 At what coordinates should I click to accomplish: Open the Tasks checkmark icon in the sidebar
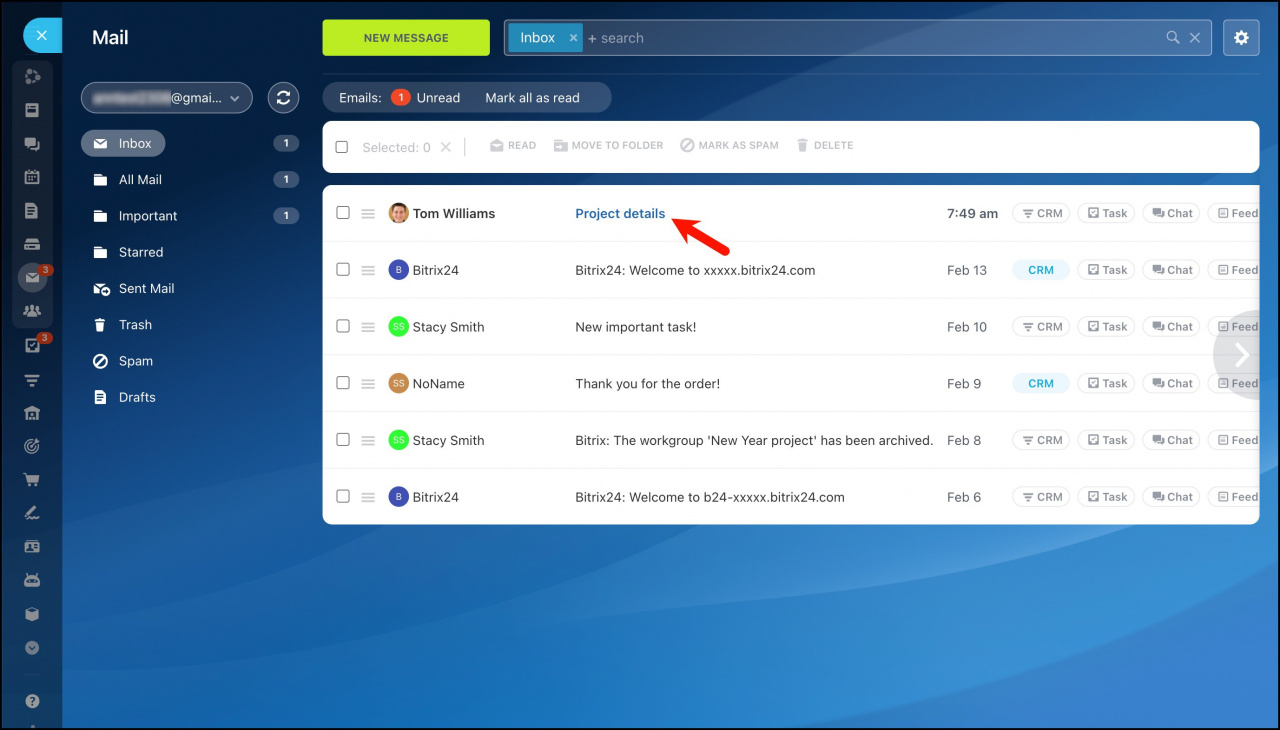32,346
